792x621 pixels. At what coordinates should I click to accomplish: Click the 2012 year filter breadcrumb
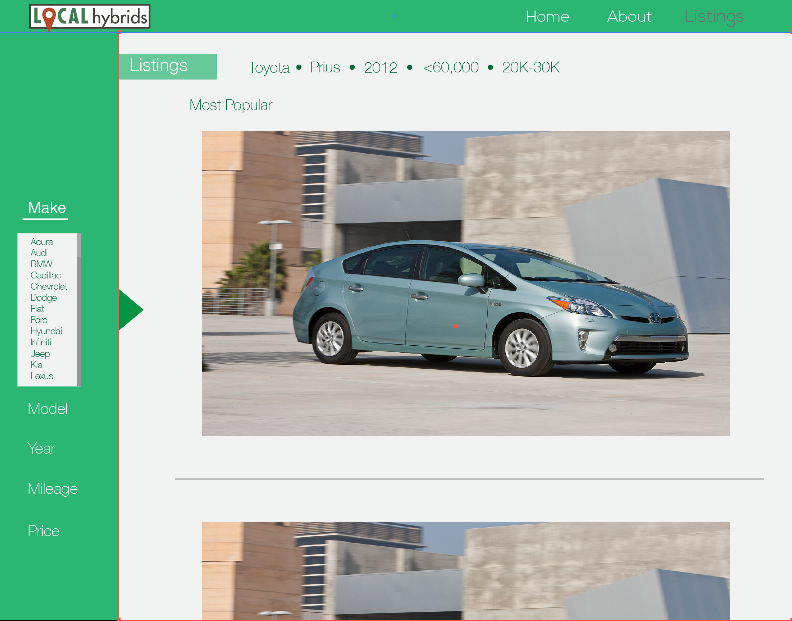[x=380, y=67]
